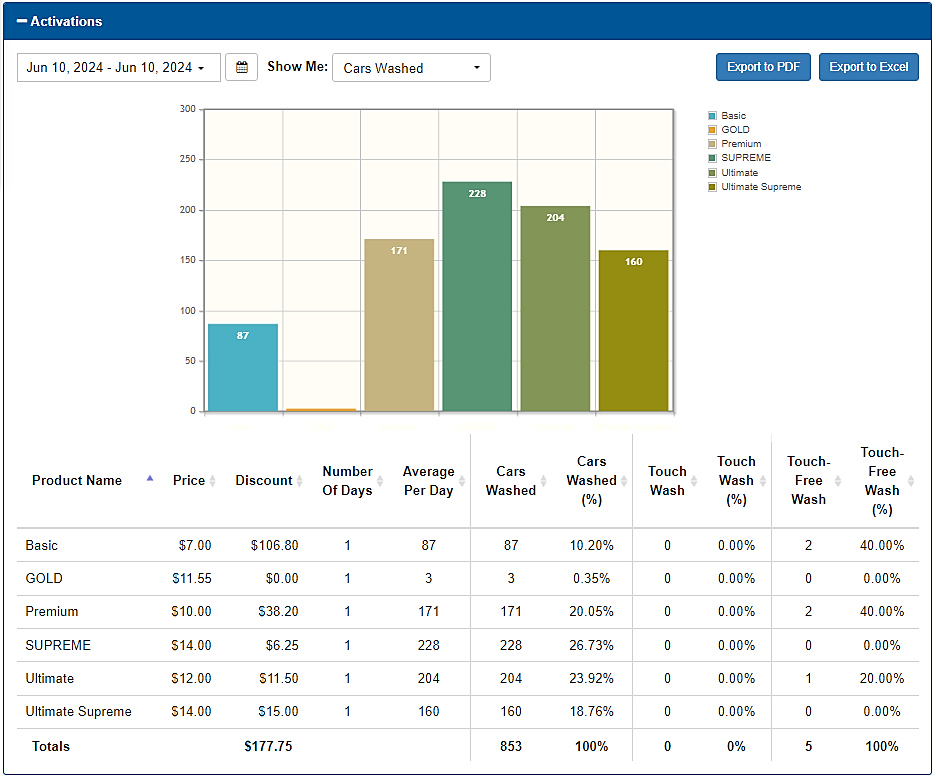Open the calendar date picker icon
Screen dimensions: 936x780
(x=241, y=67)
